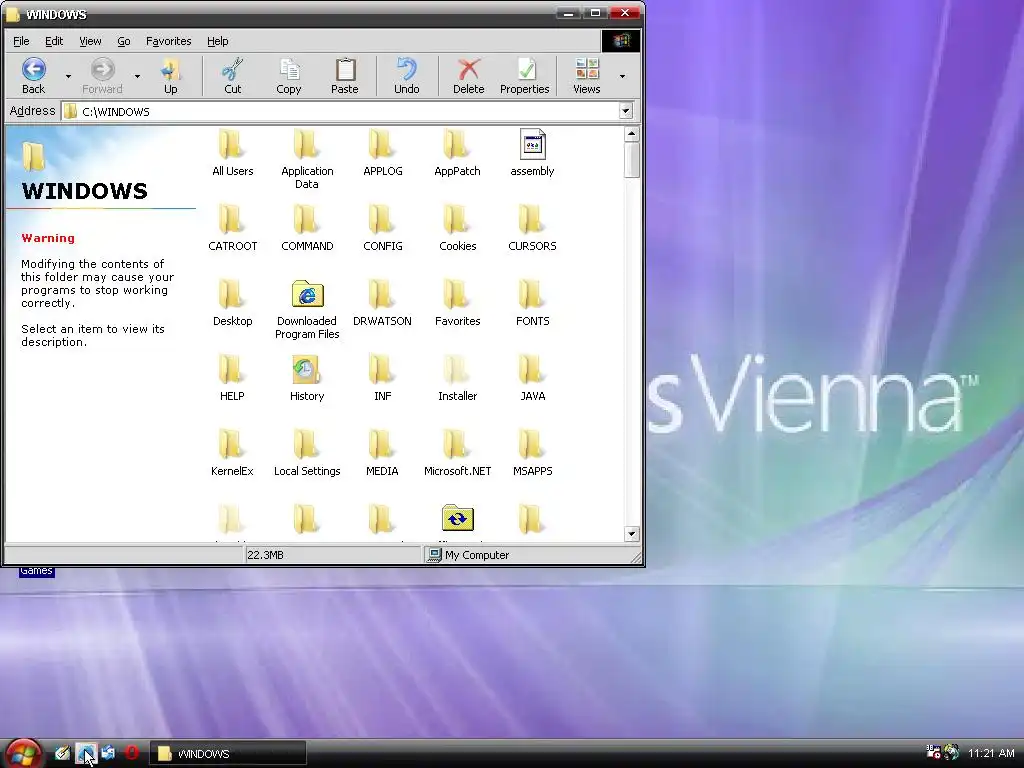1024x768 pixels.
Task: Click the vertical scrollbar thumb in file list
Action: pyautogui.click(x=631, y=160)
